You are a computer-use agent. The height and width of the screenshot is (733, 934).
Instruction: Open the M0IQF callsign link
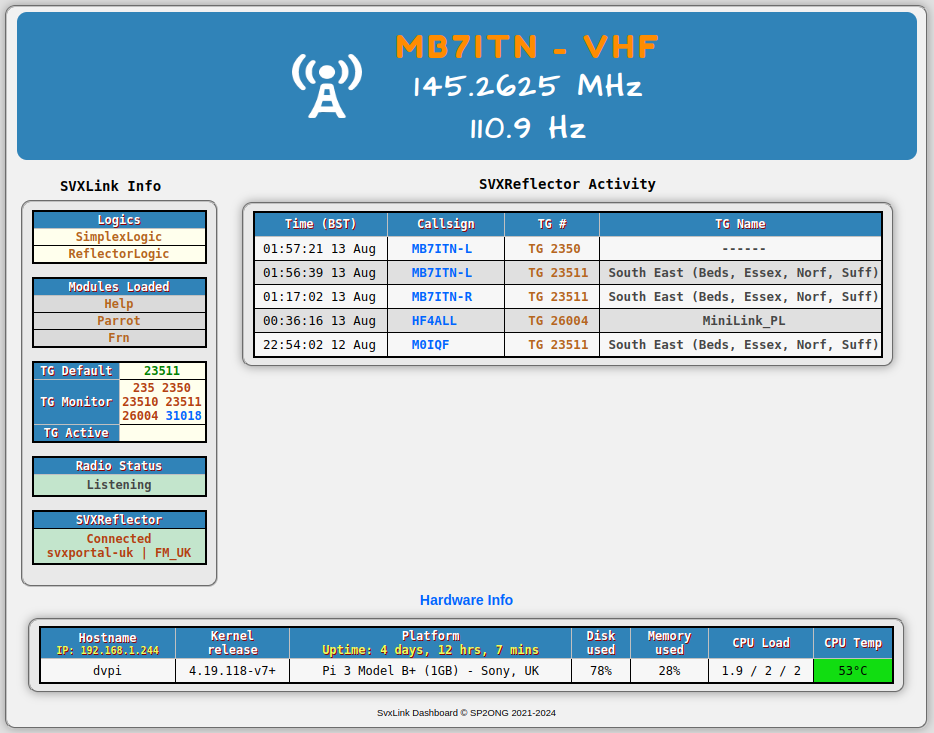click(431, 345)
